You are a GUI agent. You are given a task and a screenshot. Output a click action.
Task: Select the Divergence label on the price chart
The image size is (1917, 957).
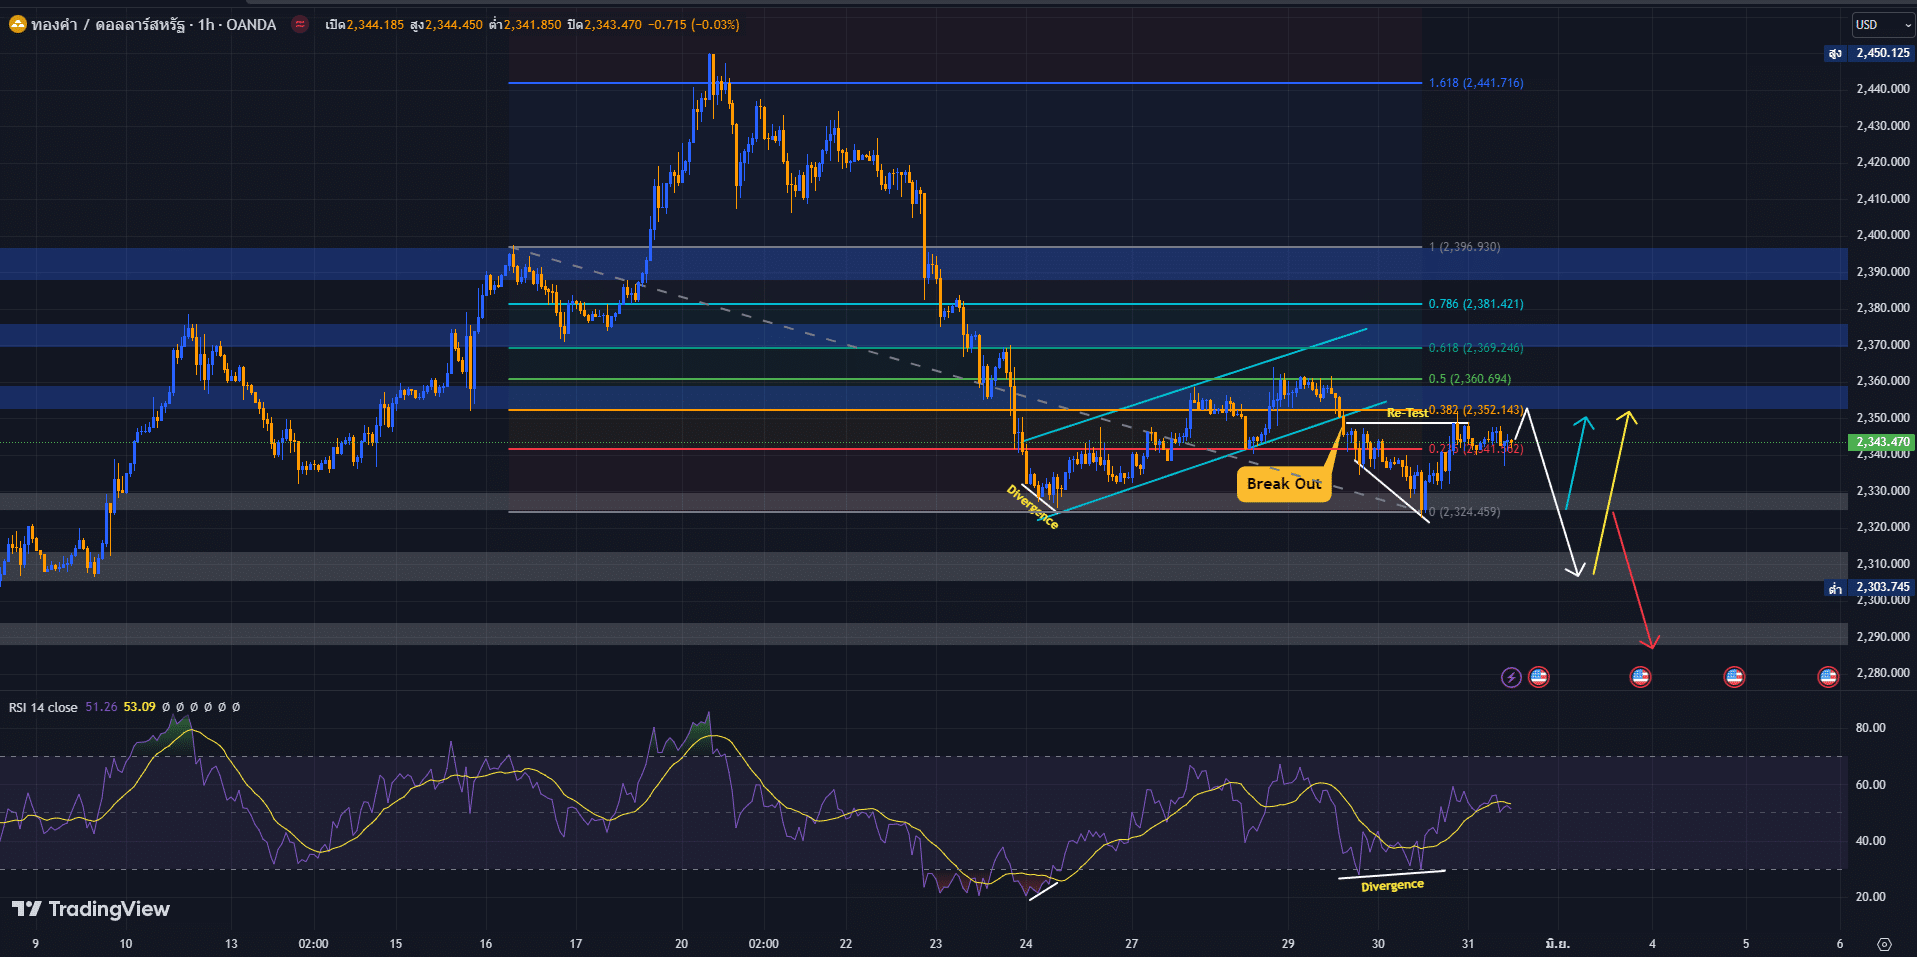[1032, 507]
